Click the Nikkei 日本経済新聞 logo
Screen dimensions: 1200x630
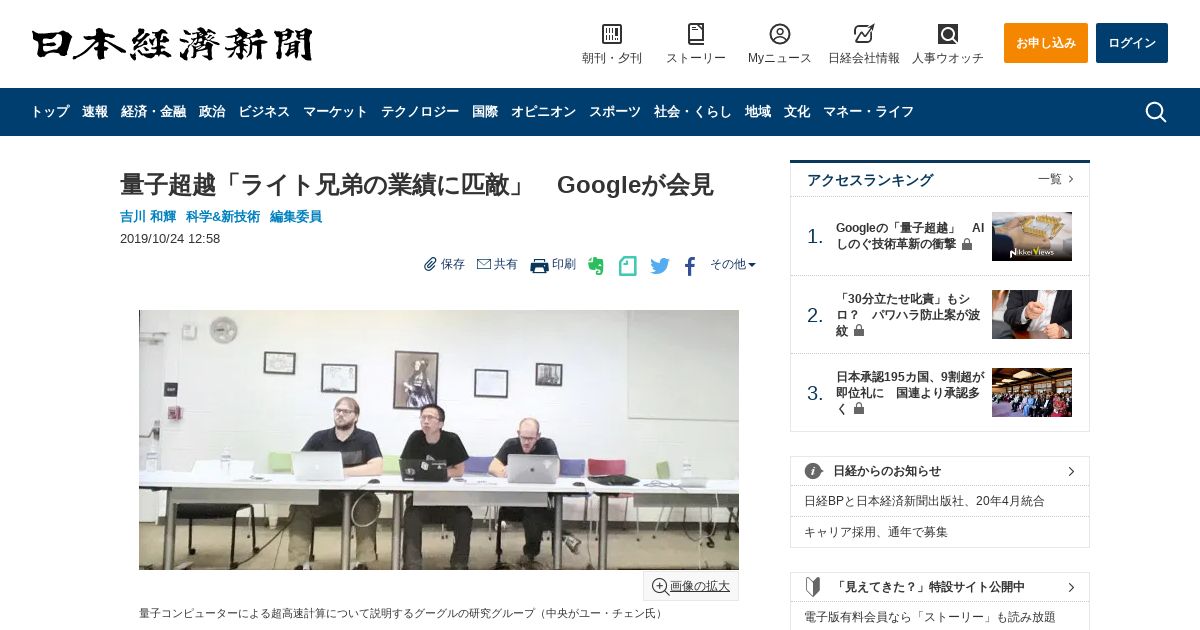(x=172, y=44)
